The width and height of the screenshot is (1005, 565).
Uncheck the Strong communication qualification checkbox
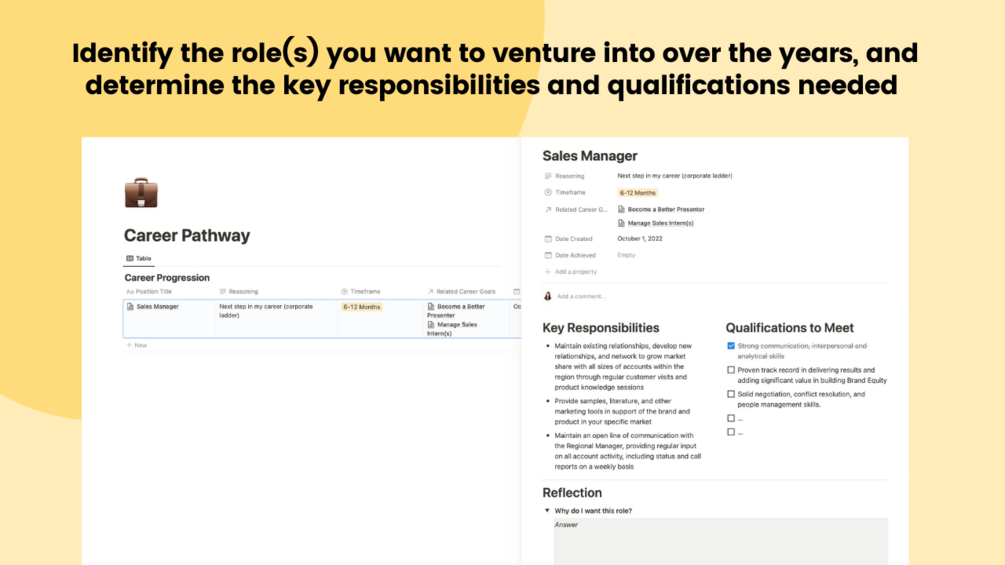731,346
